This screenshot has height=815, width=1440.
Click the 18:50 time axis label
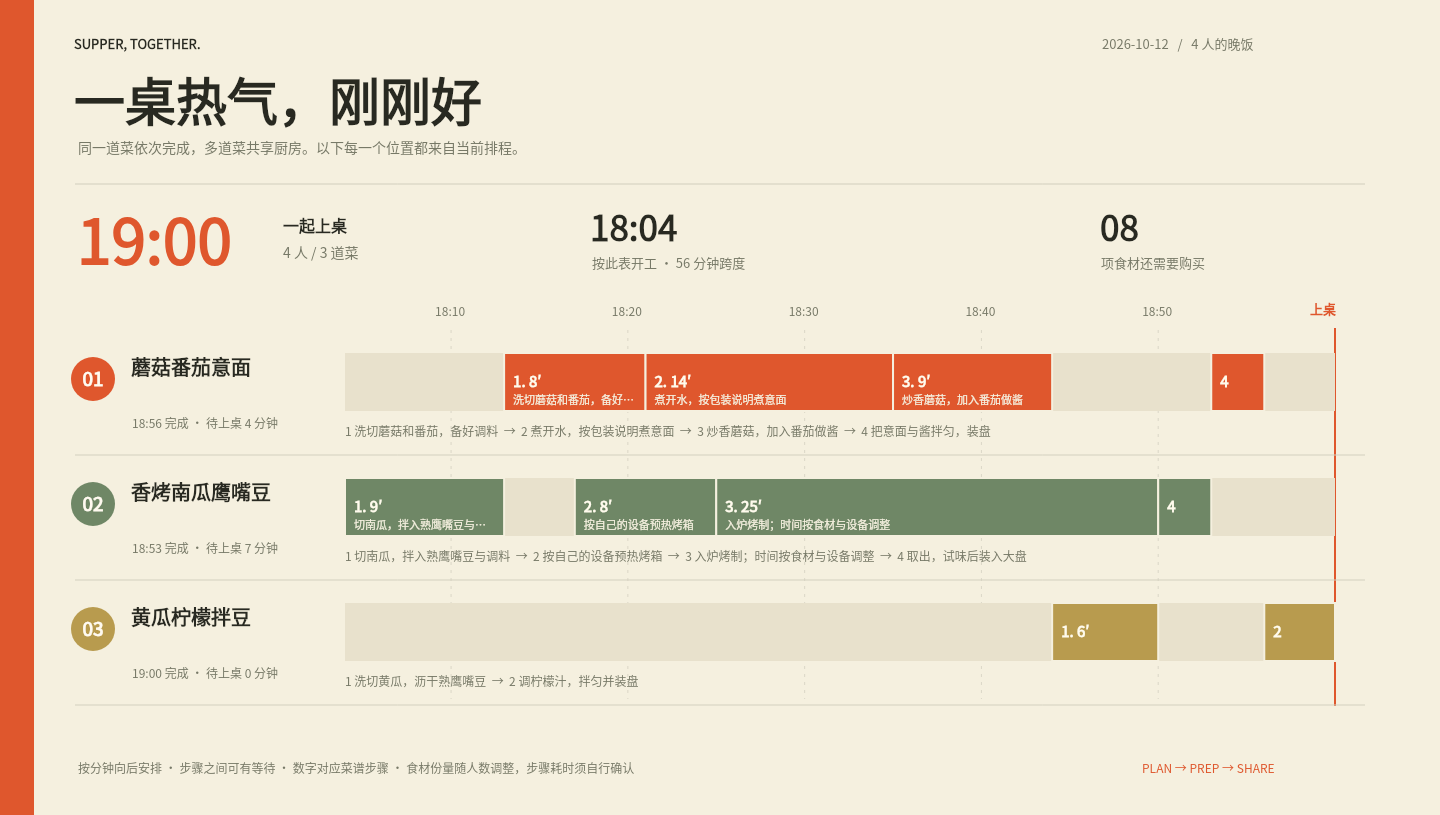[1157, 312]
